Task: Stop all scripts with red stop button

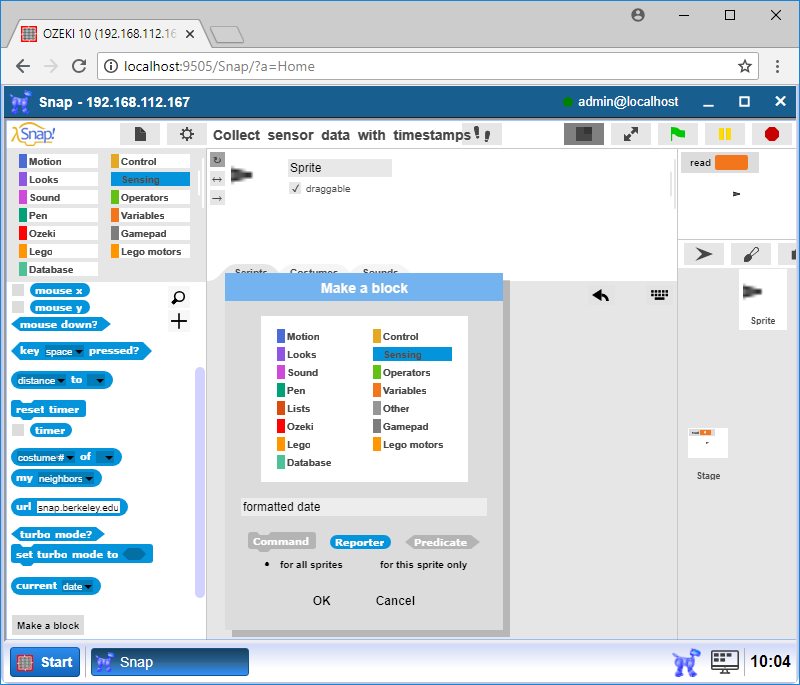Action: (771, 134)
